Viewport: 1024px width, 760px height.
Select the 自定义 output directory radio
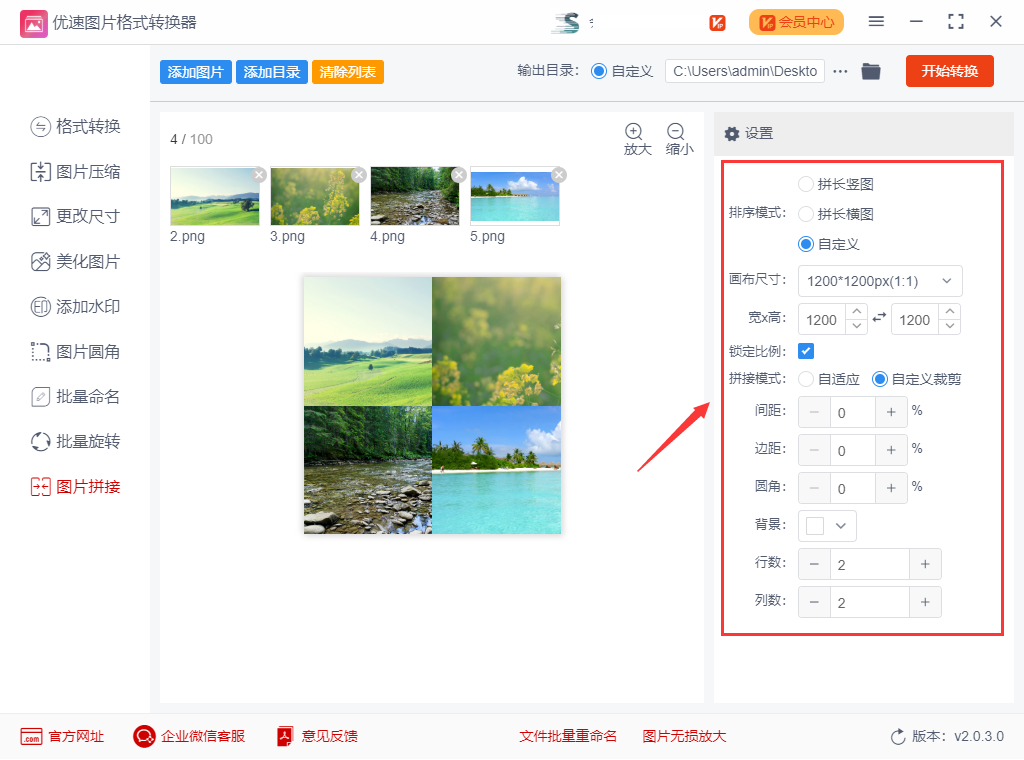tap(599, 71)
